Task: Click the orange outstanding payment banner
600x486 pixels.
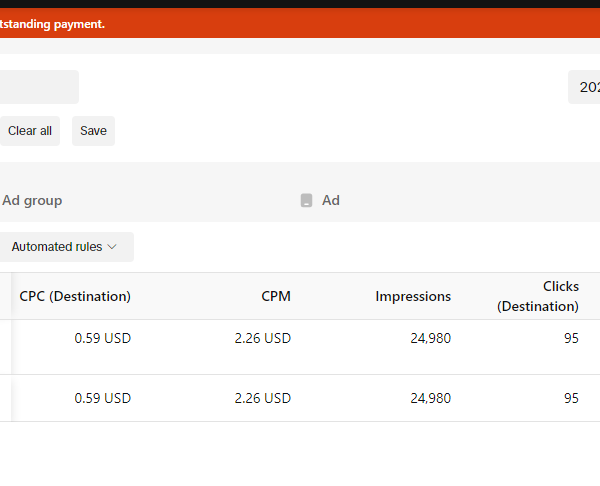Action: [x=300, y=23]
